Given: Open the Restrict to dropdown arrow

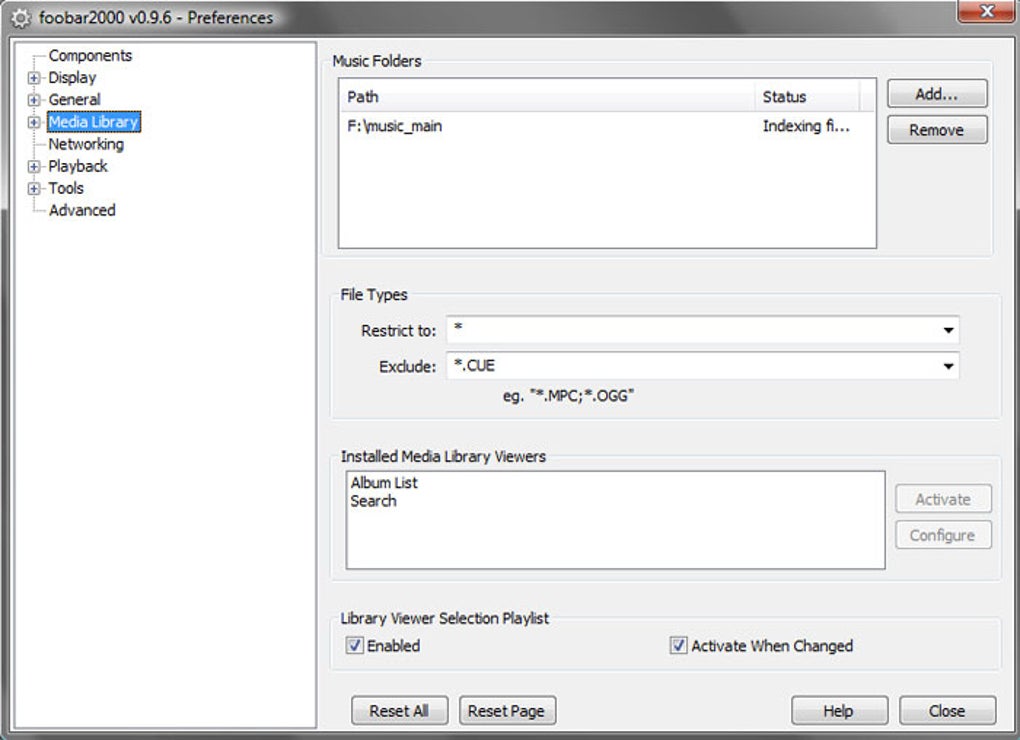Looking at the screenshot, I should click(x=948, y=330).
